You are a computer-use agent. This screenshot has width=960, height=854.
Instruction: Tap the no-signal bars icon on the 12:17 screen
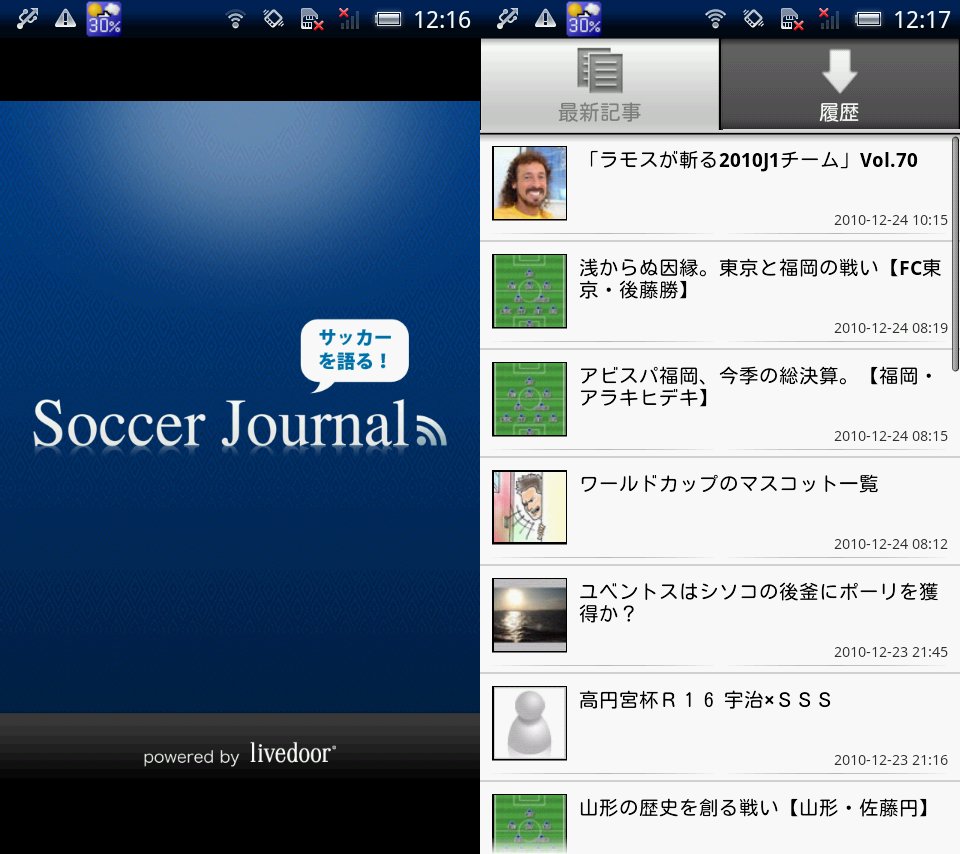point(828,19)
